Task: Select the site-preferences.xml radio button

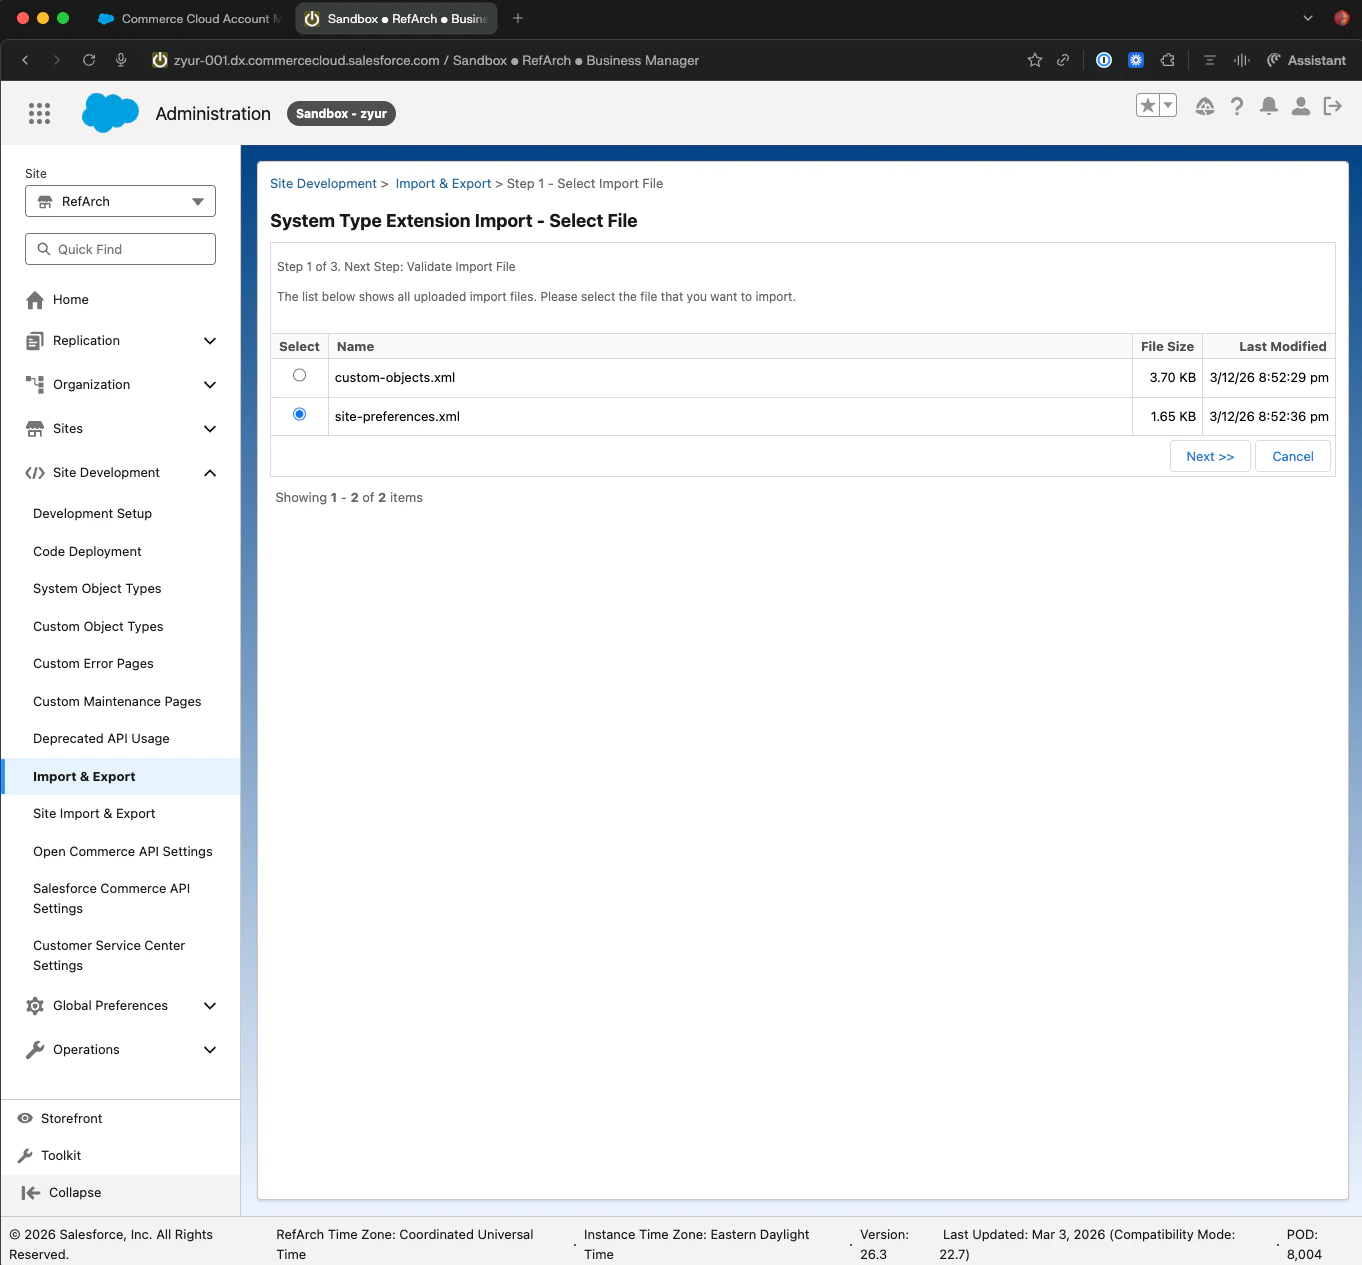Action: click(x=299, y=414)
